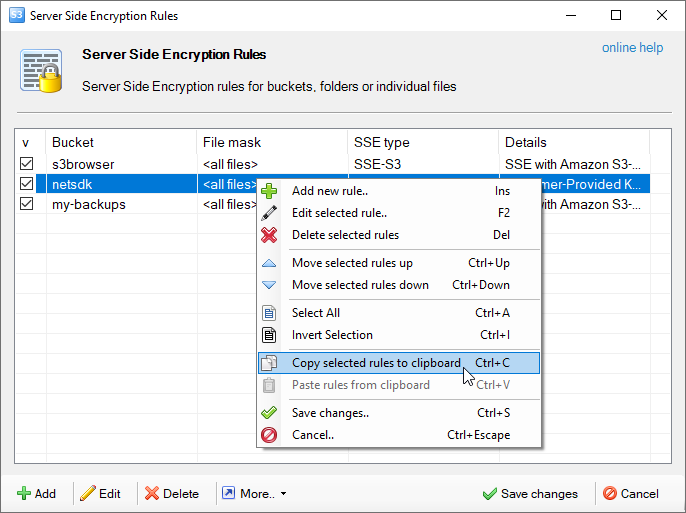This screenshot has height=513, width=686.
Task: Click the copy pages icon in context menu
Action: [269, 363]
